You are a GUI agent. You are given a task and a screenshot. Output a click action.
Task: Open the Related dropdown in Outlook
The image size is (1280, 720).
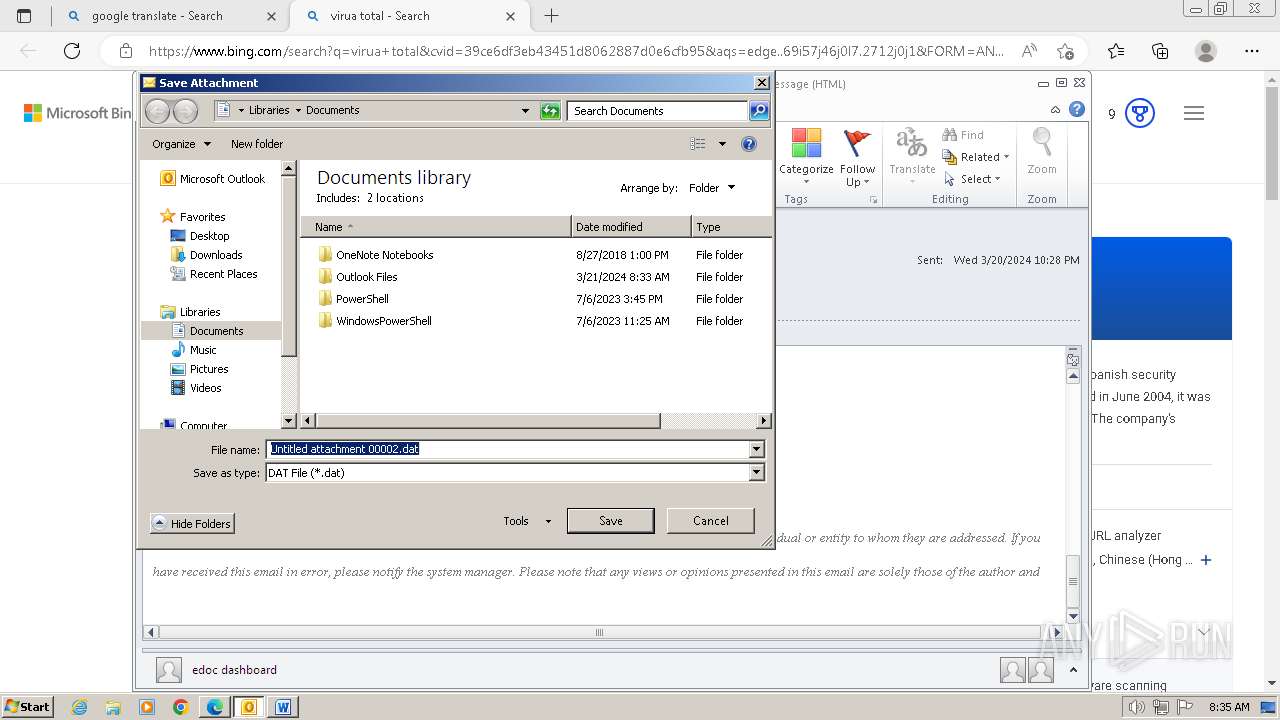[977, 157]
